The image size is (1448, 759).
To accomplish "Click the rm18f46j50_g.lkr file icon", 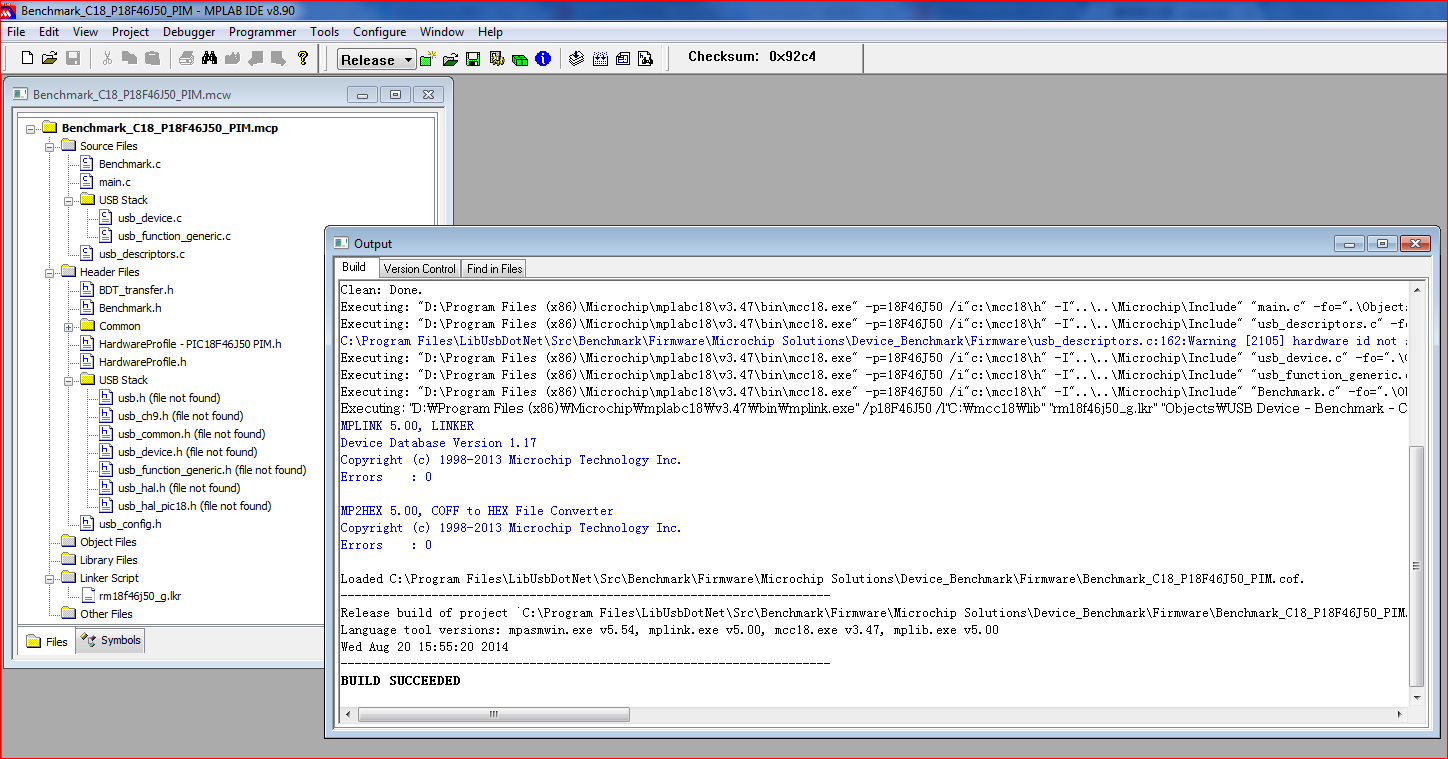I will (87, 596).
